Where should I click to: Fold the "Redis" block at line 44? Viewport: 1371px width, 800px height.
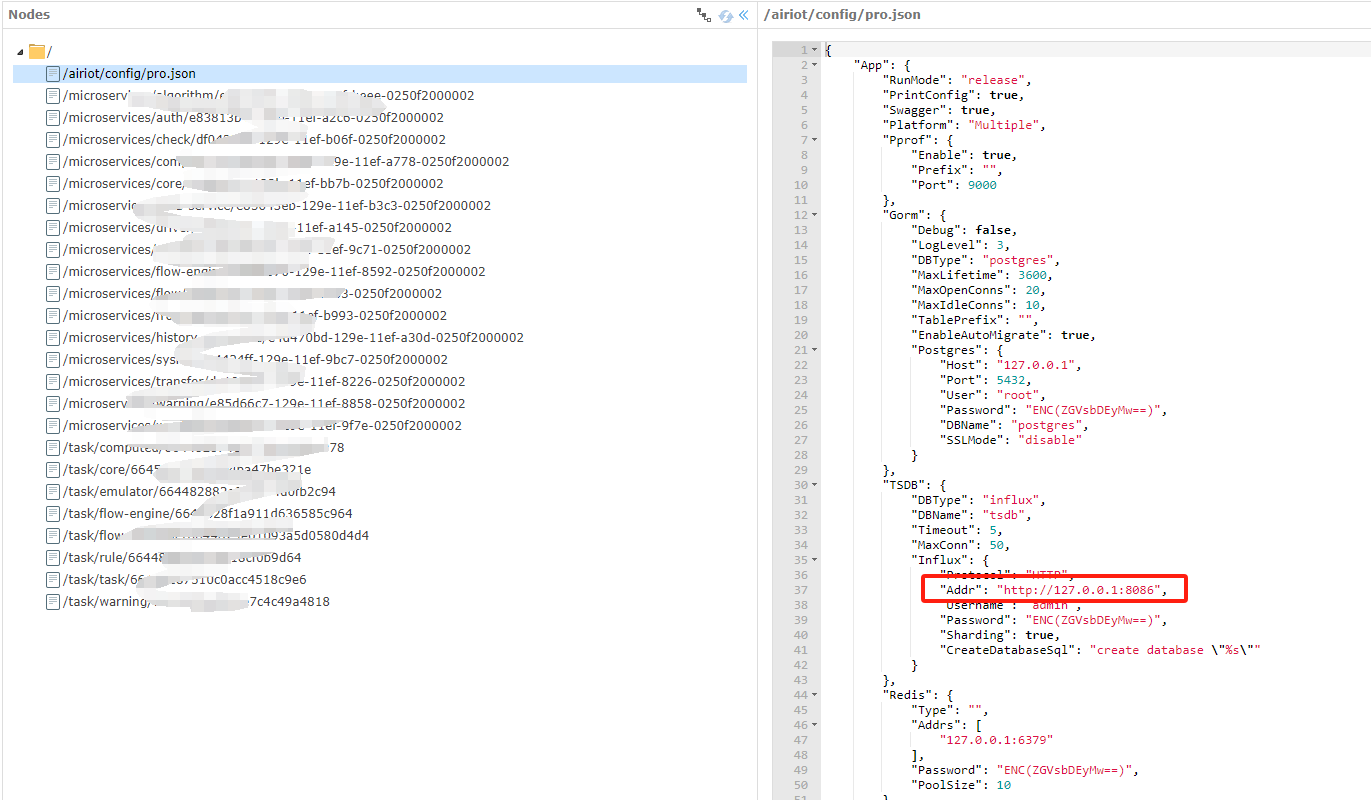815,695
